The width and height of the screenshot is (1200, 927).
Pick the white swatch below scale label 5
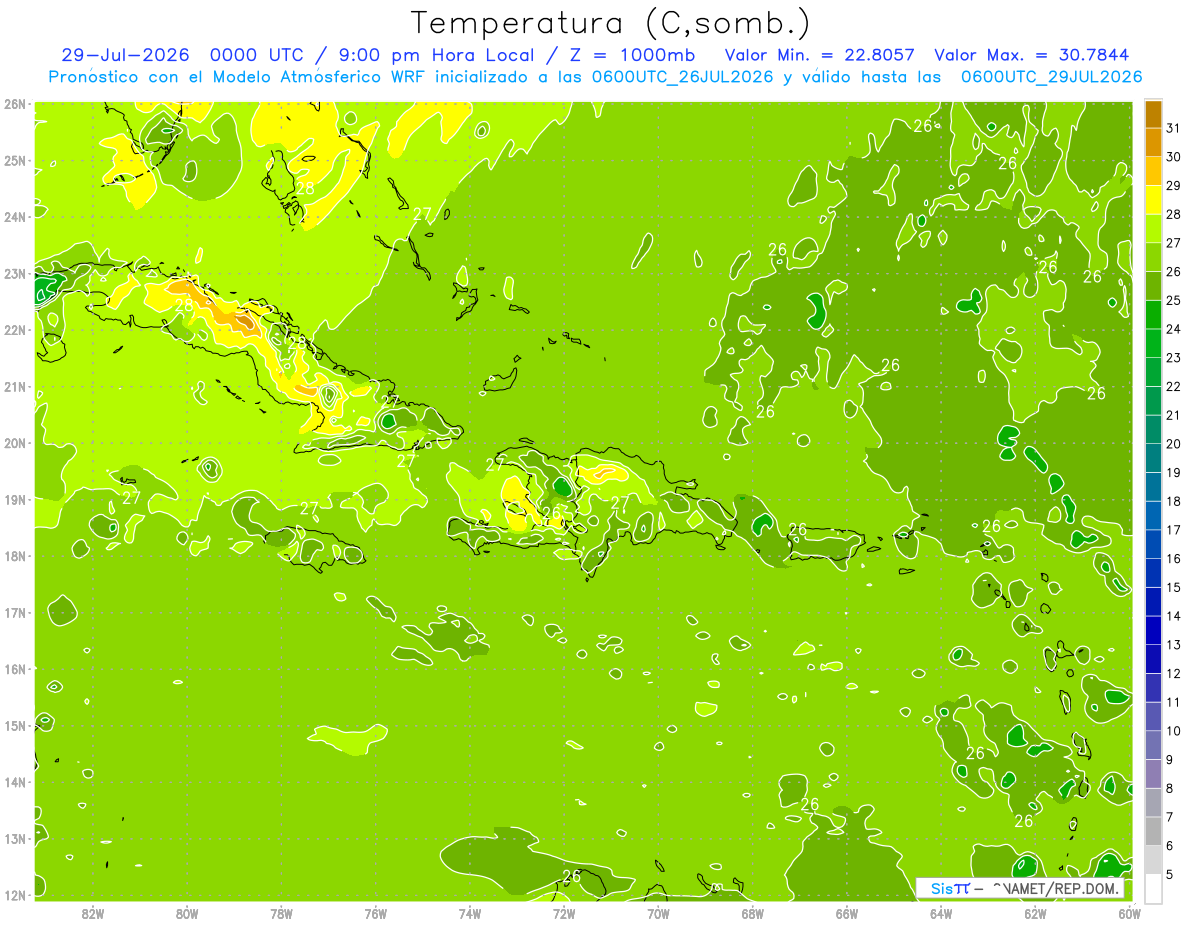[1153, 888]
